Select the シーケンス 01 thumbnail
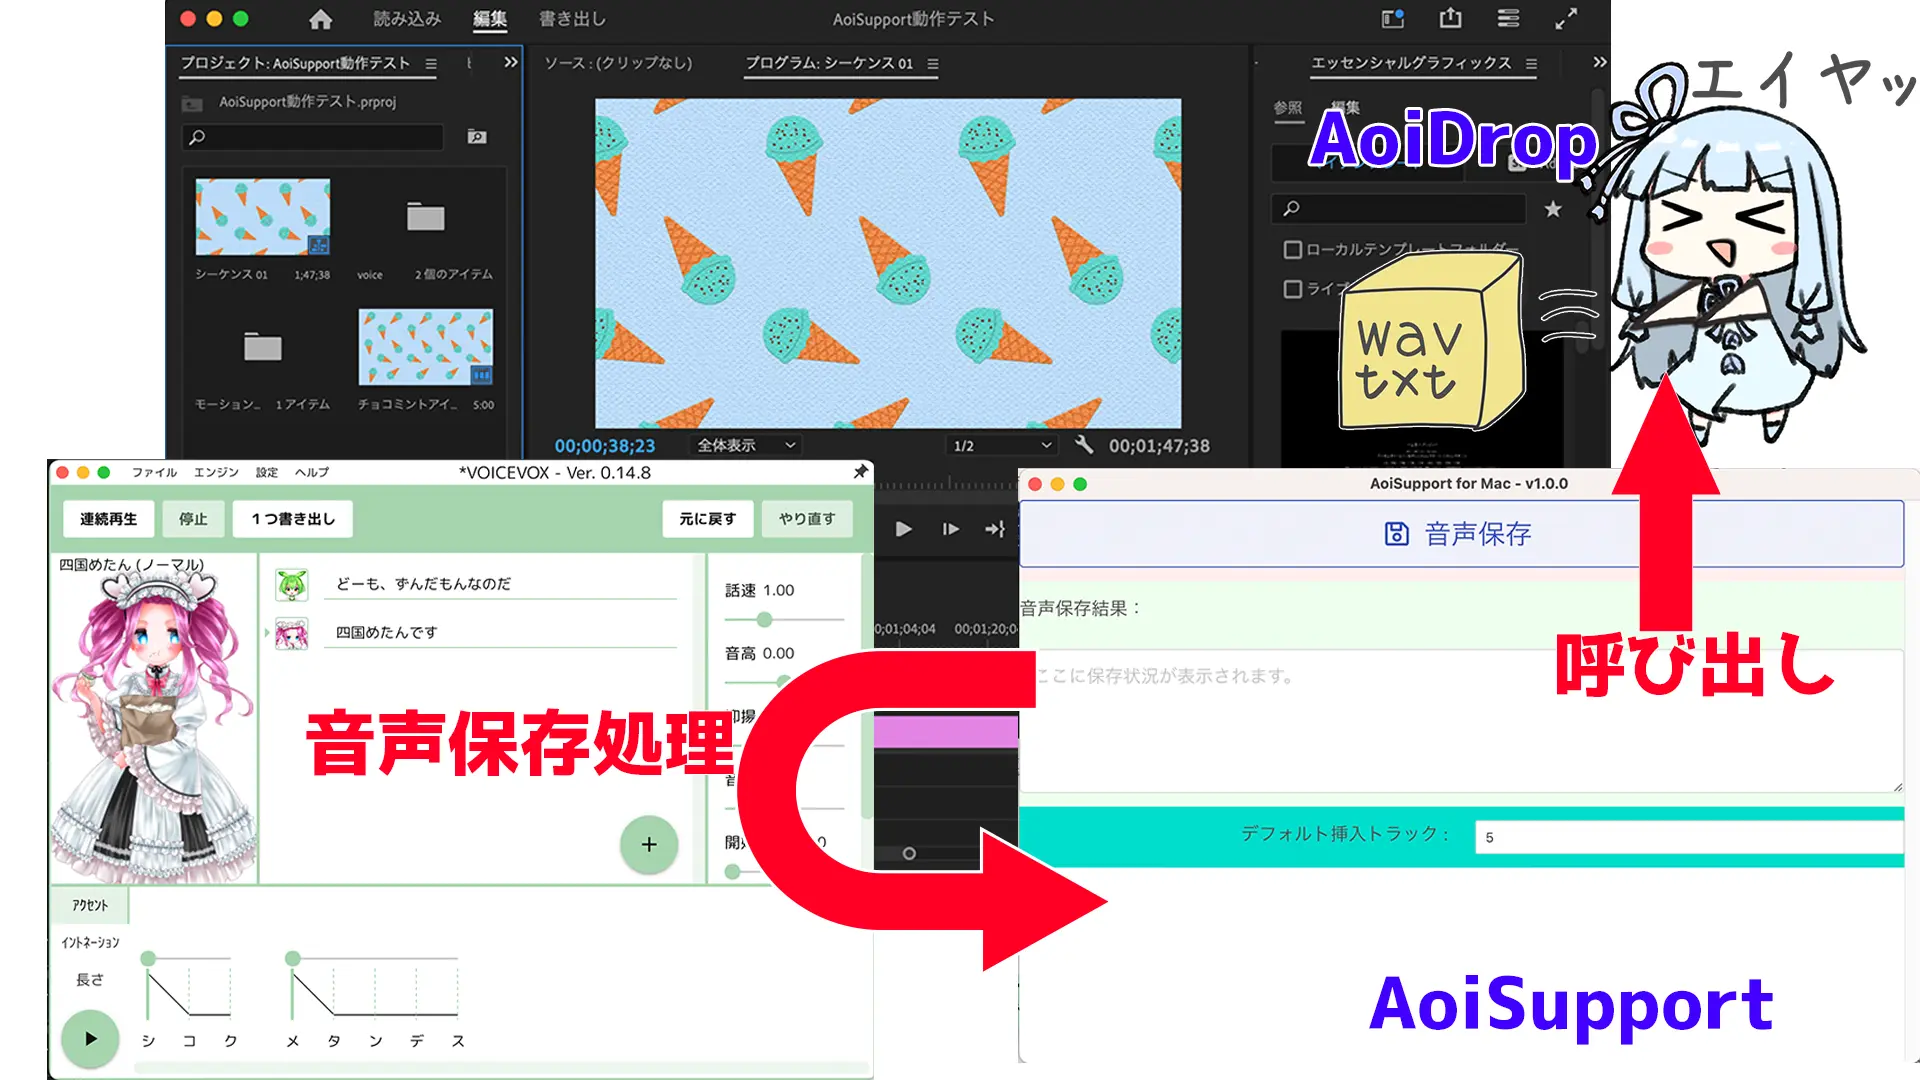The width and height of the screenshot is (1920, 1080). [x=262, y=217]
